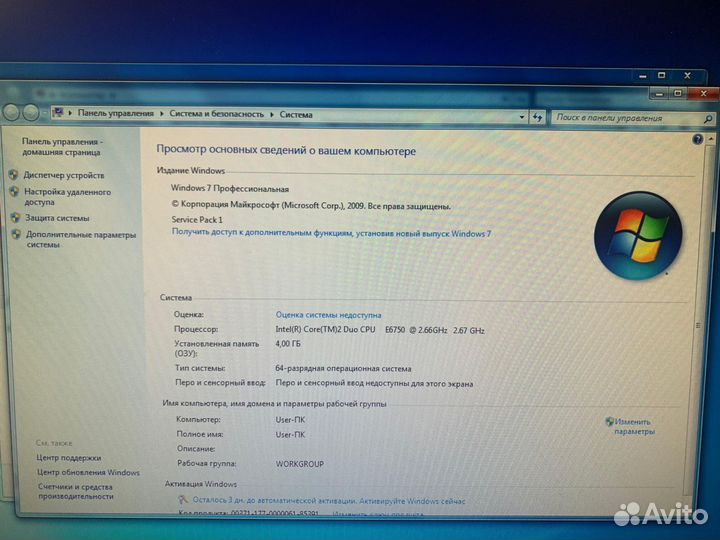Click the Service Pack 1 text
The width and height of the screenshot is (720, 540).
197,219
